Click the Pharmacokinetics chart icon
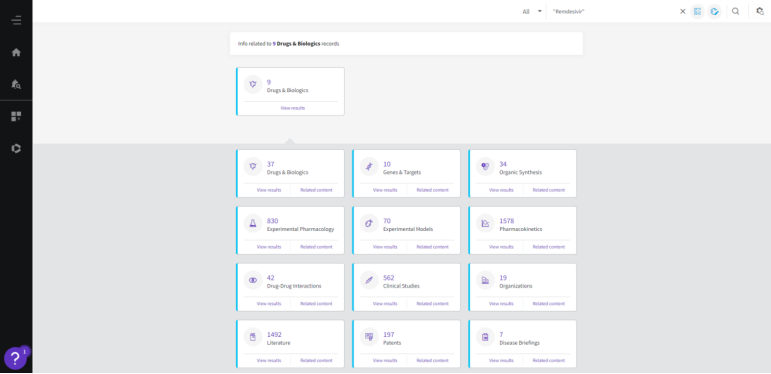 485,223
